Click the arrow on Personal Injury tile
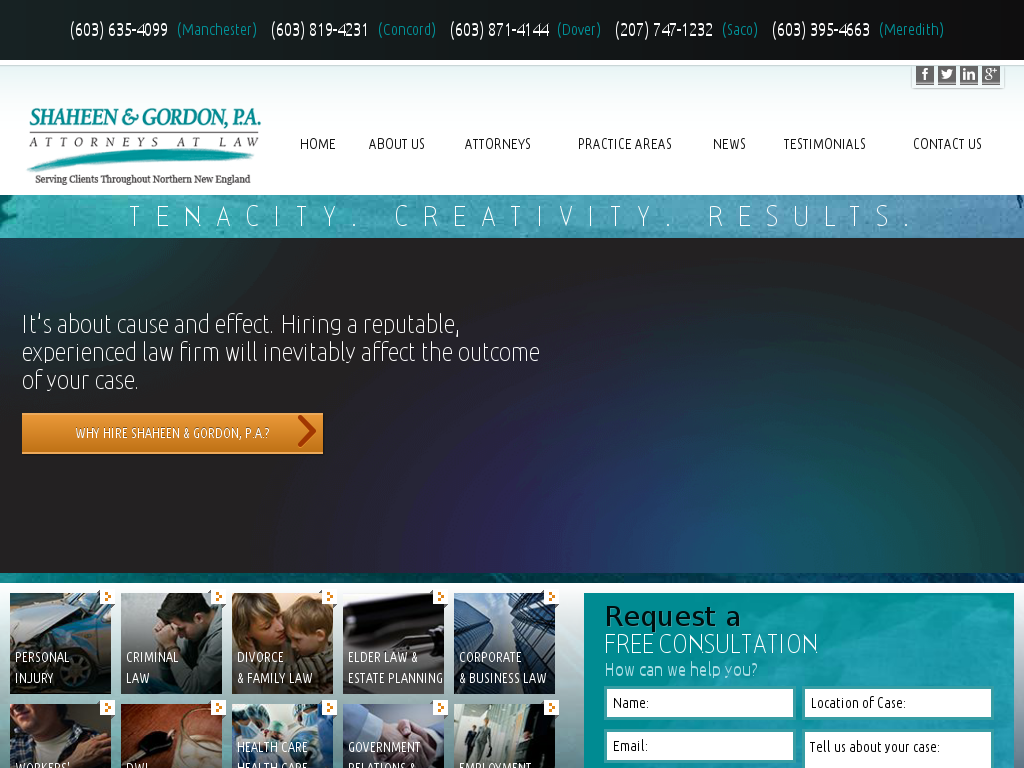This screenshot has width=1024, height=768. [x=107, y=597]
